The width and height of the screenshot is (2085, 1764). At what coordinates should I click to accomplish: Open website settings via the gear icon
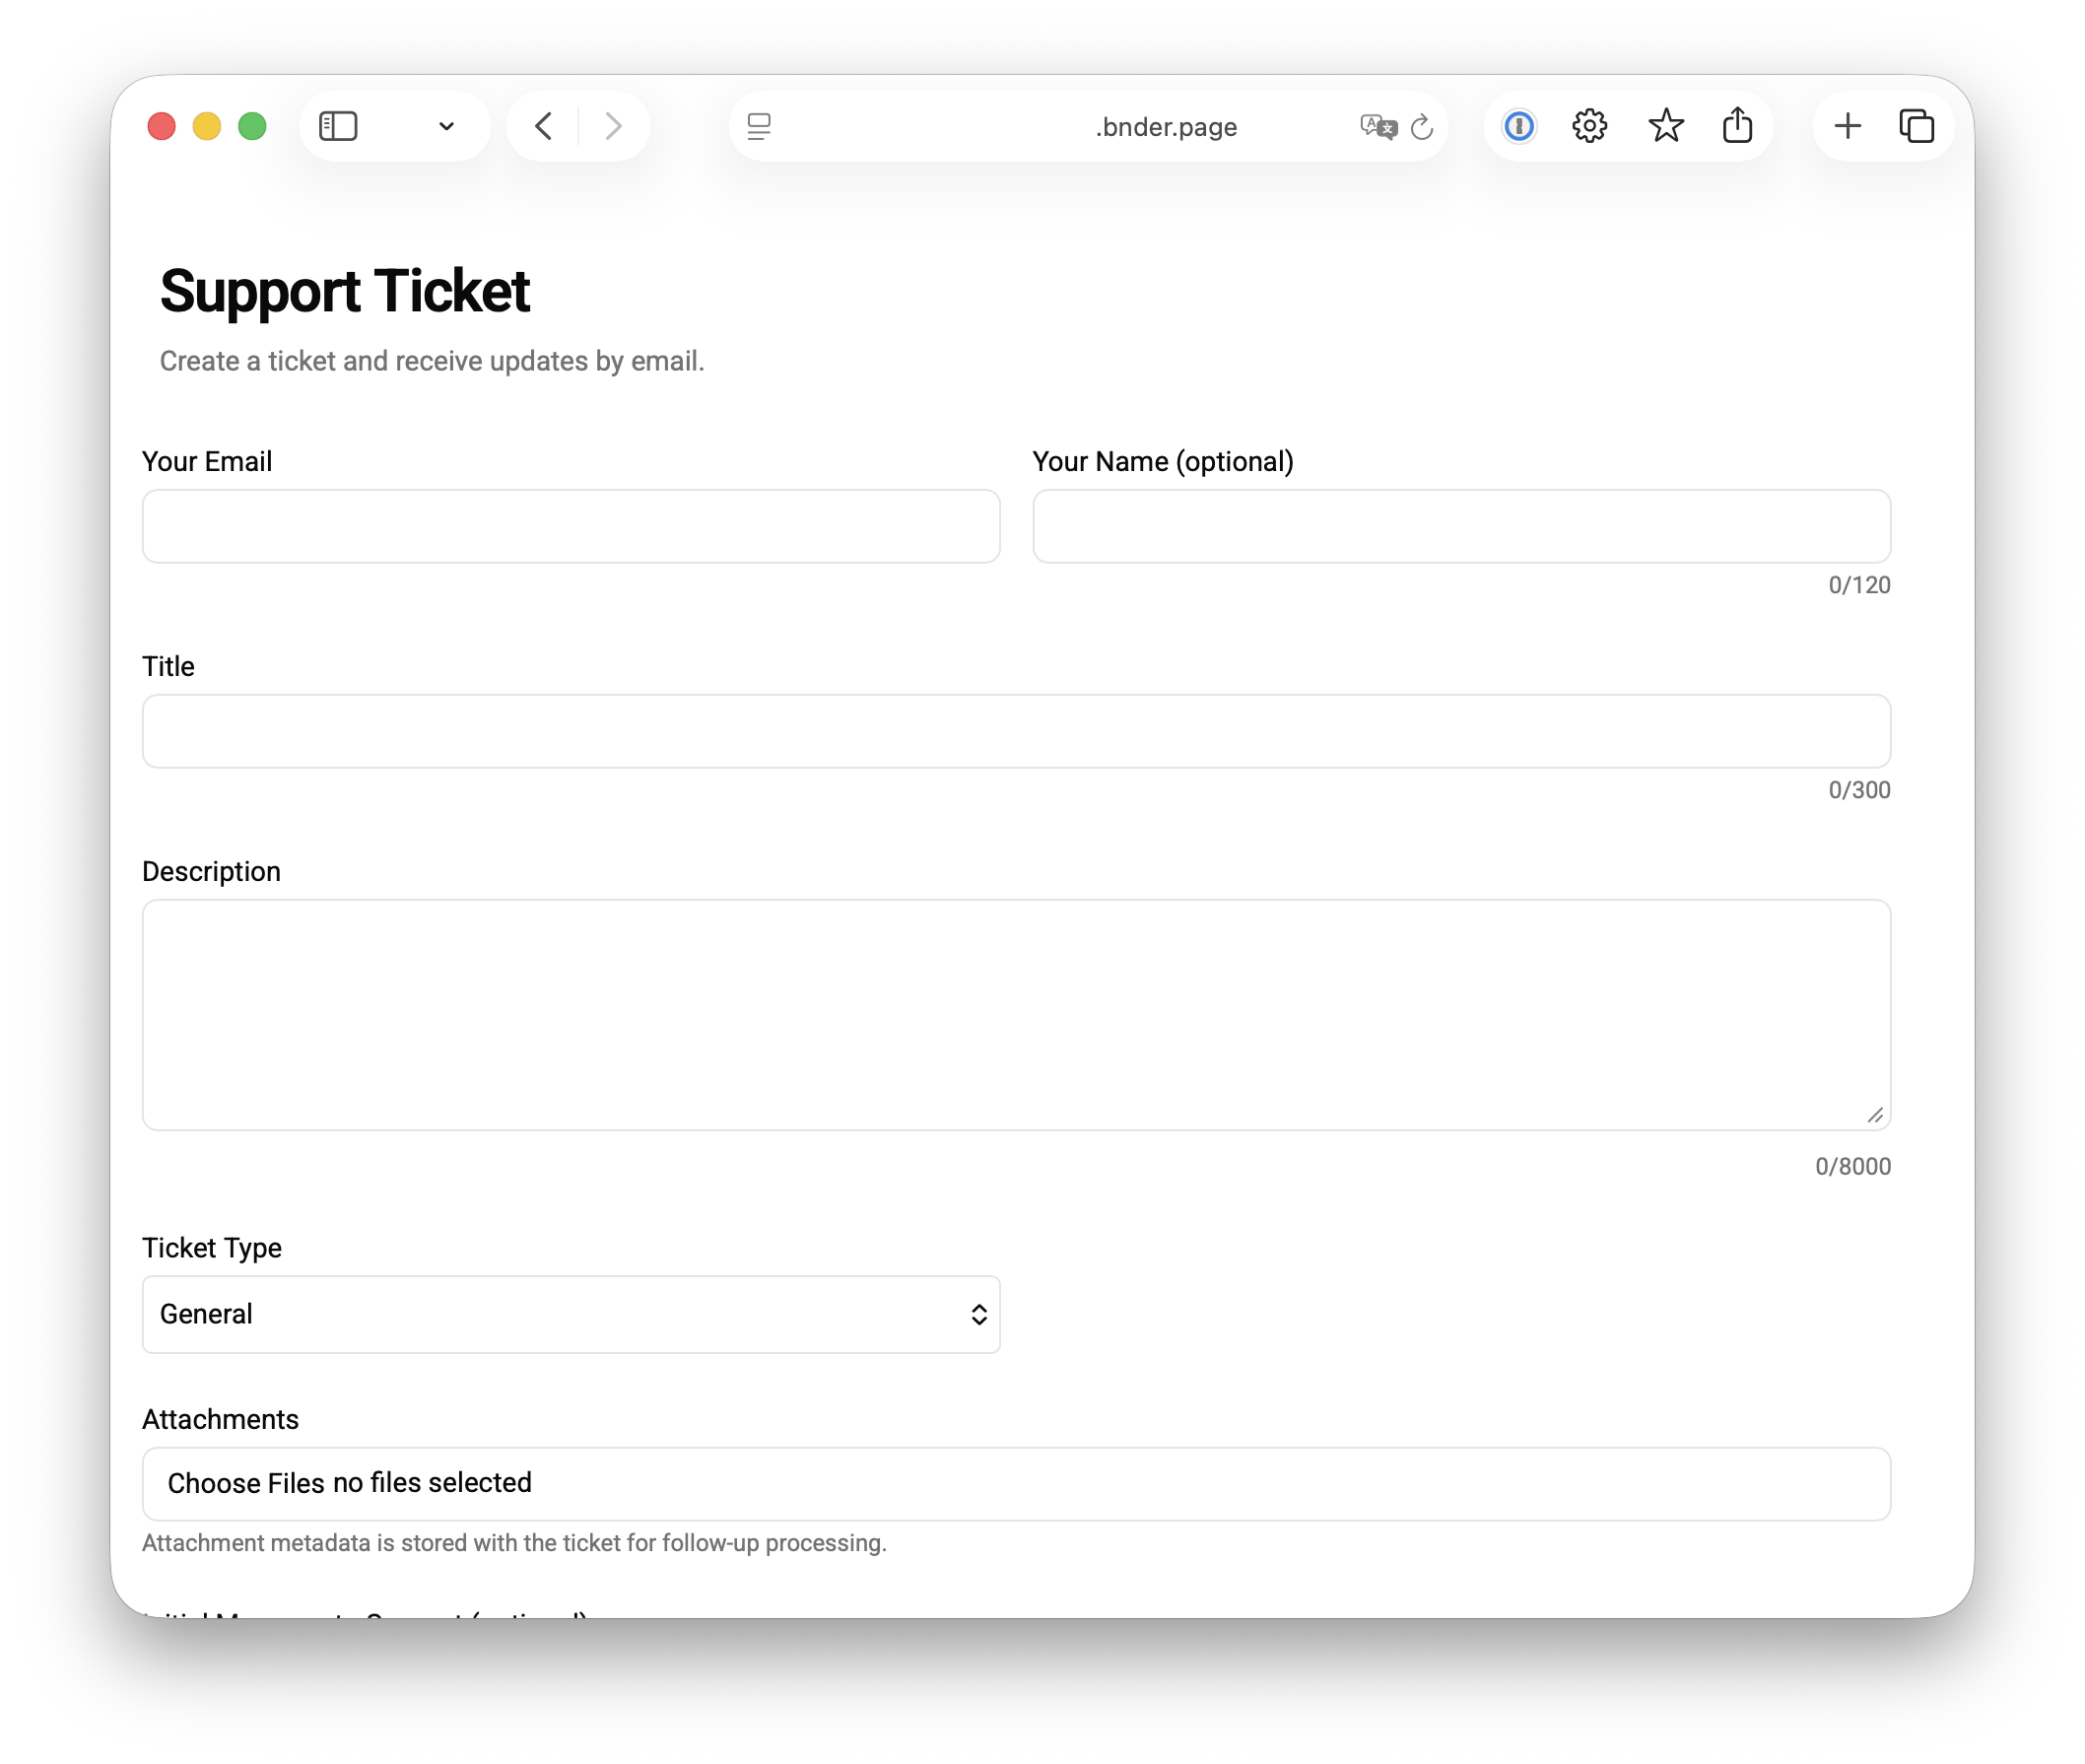click(x=1589, y=126)
